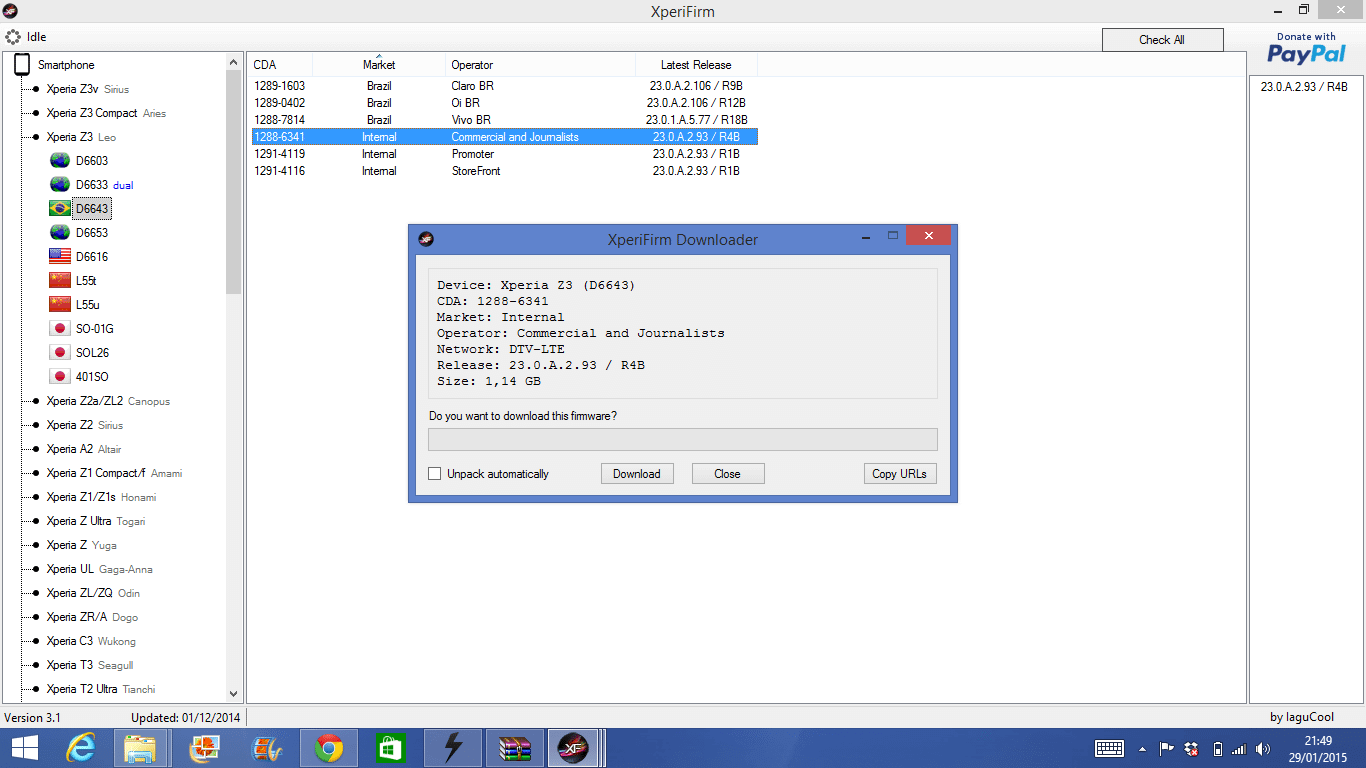Click the USA flag icon beside D6616
1366x768 pixels.
pos(60,257)
